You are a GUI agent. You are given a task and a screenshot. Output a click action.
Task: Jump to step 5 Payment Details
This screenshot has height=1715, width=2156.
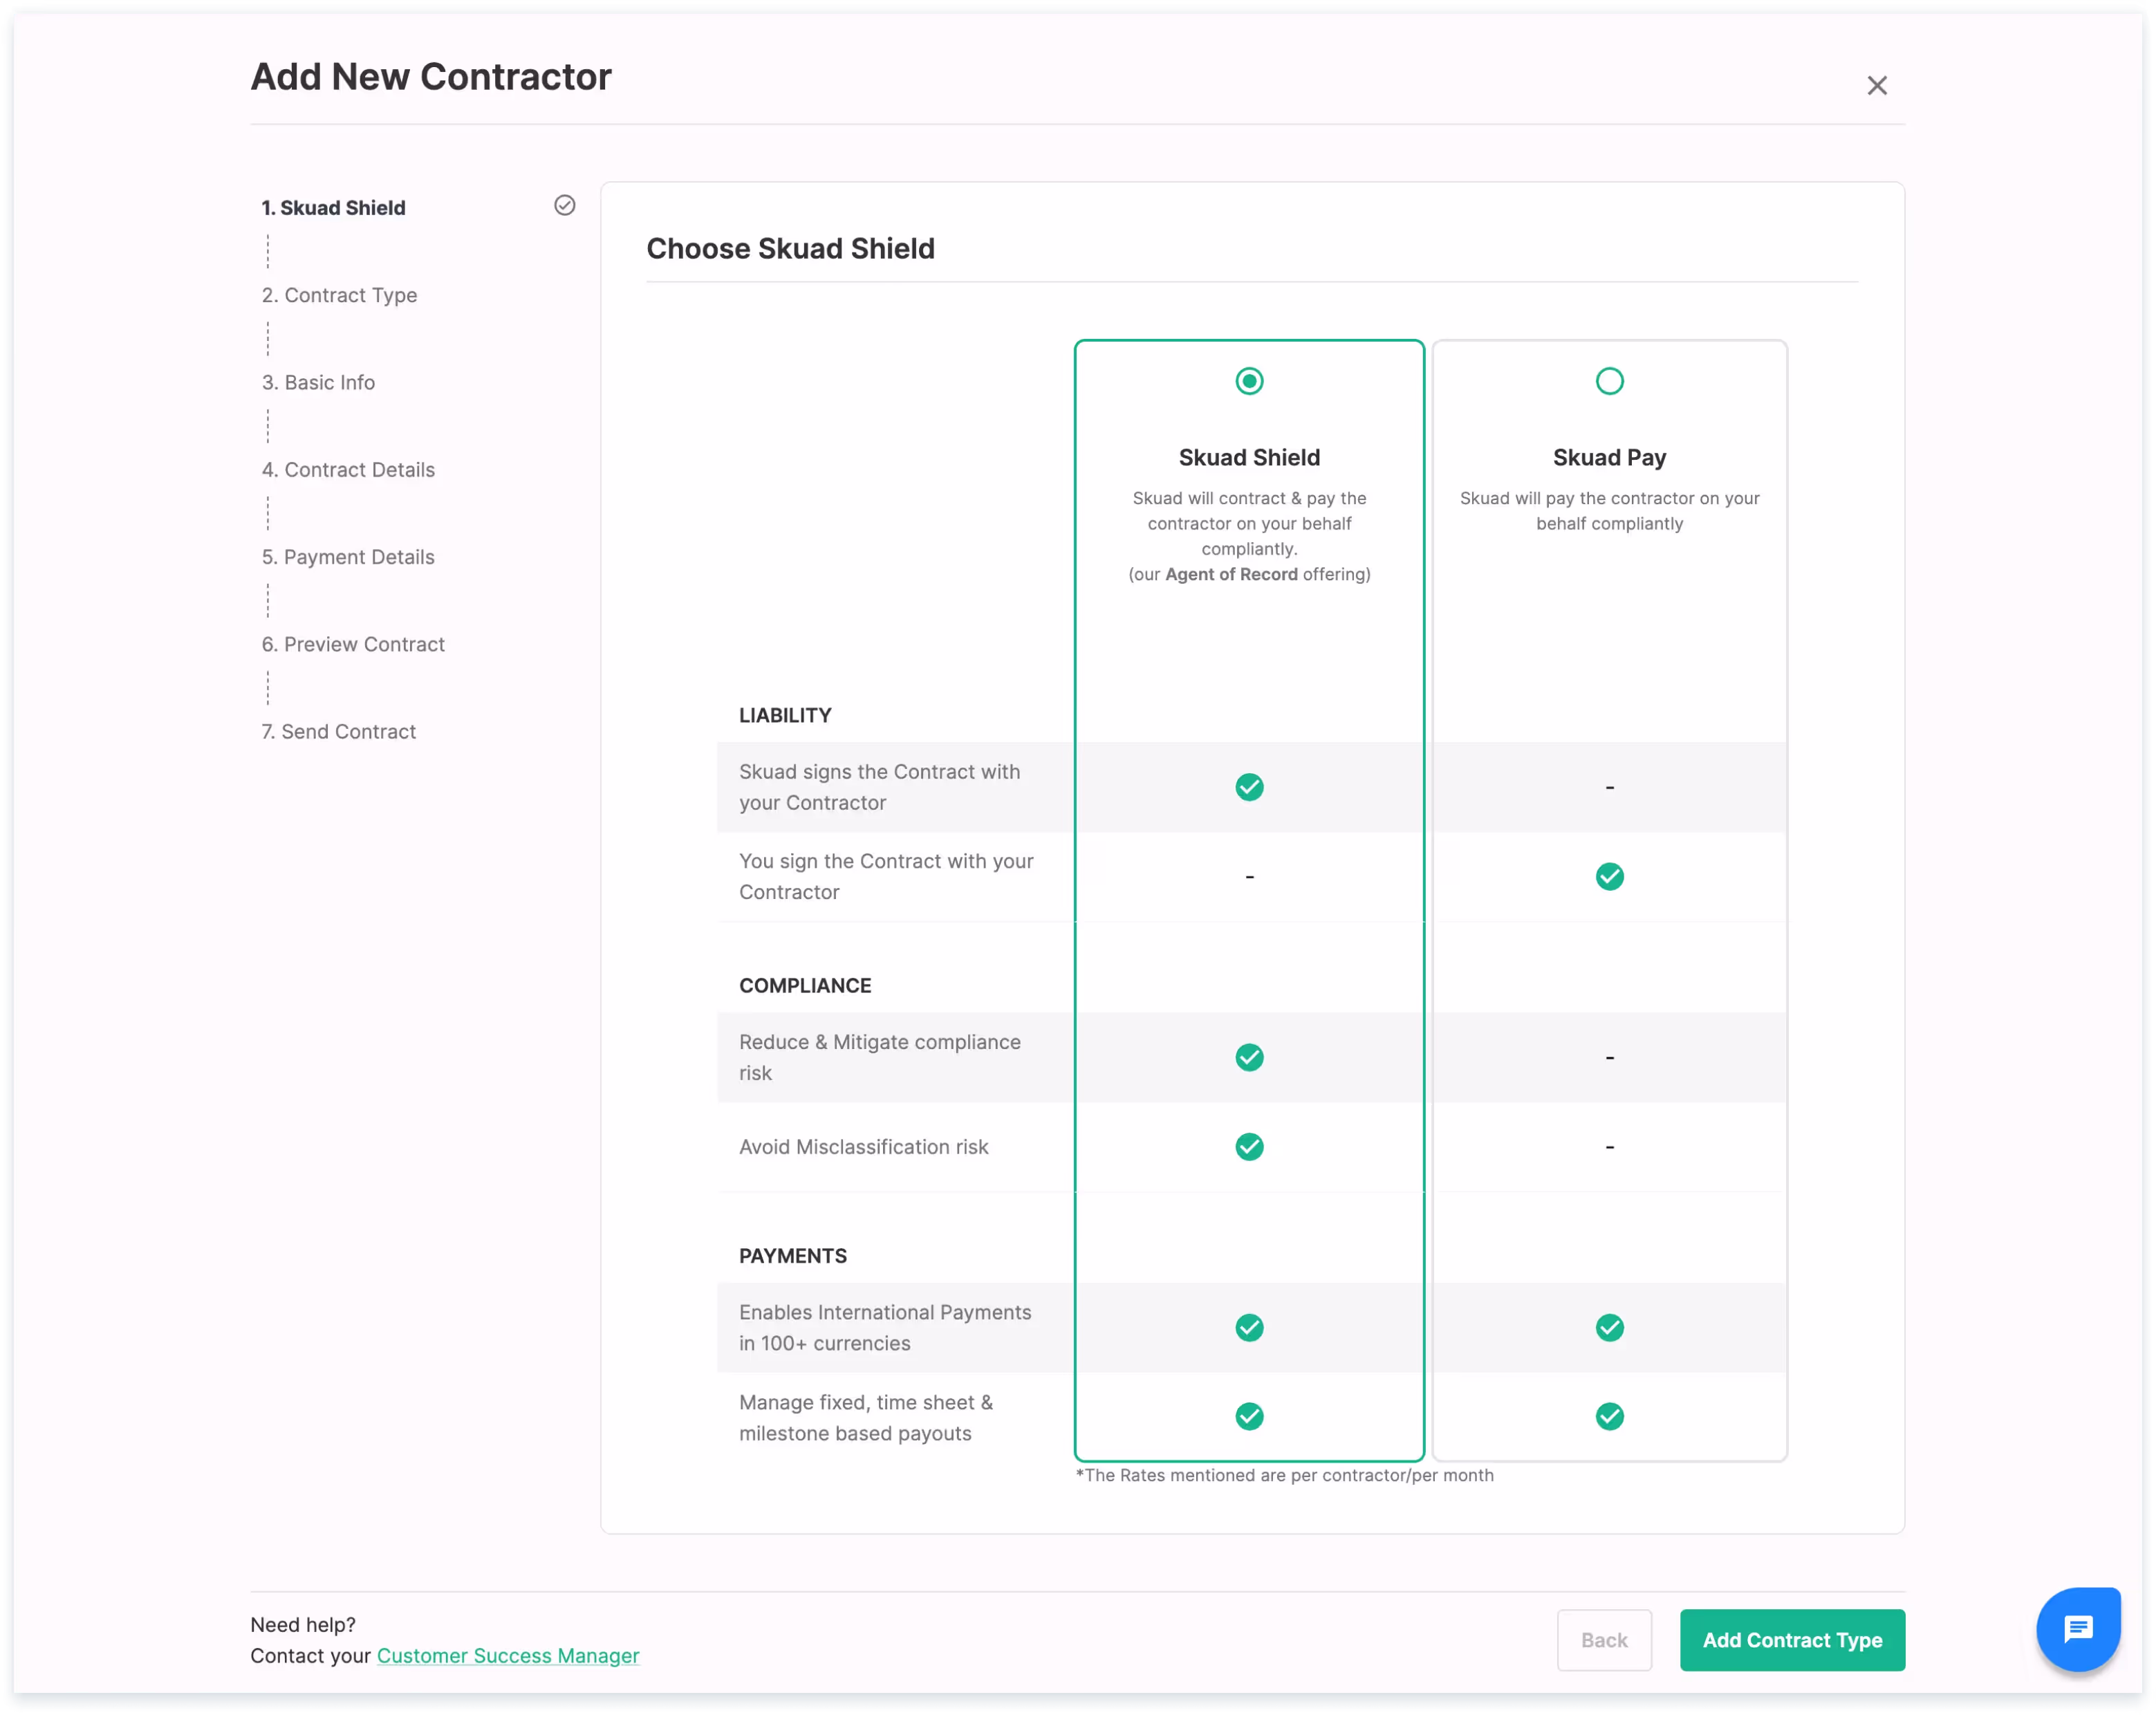348,557
